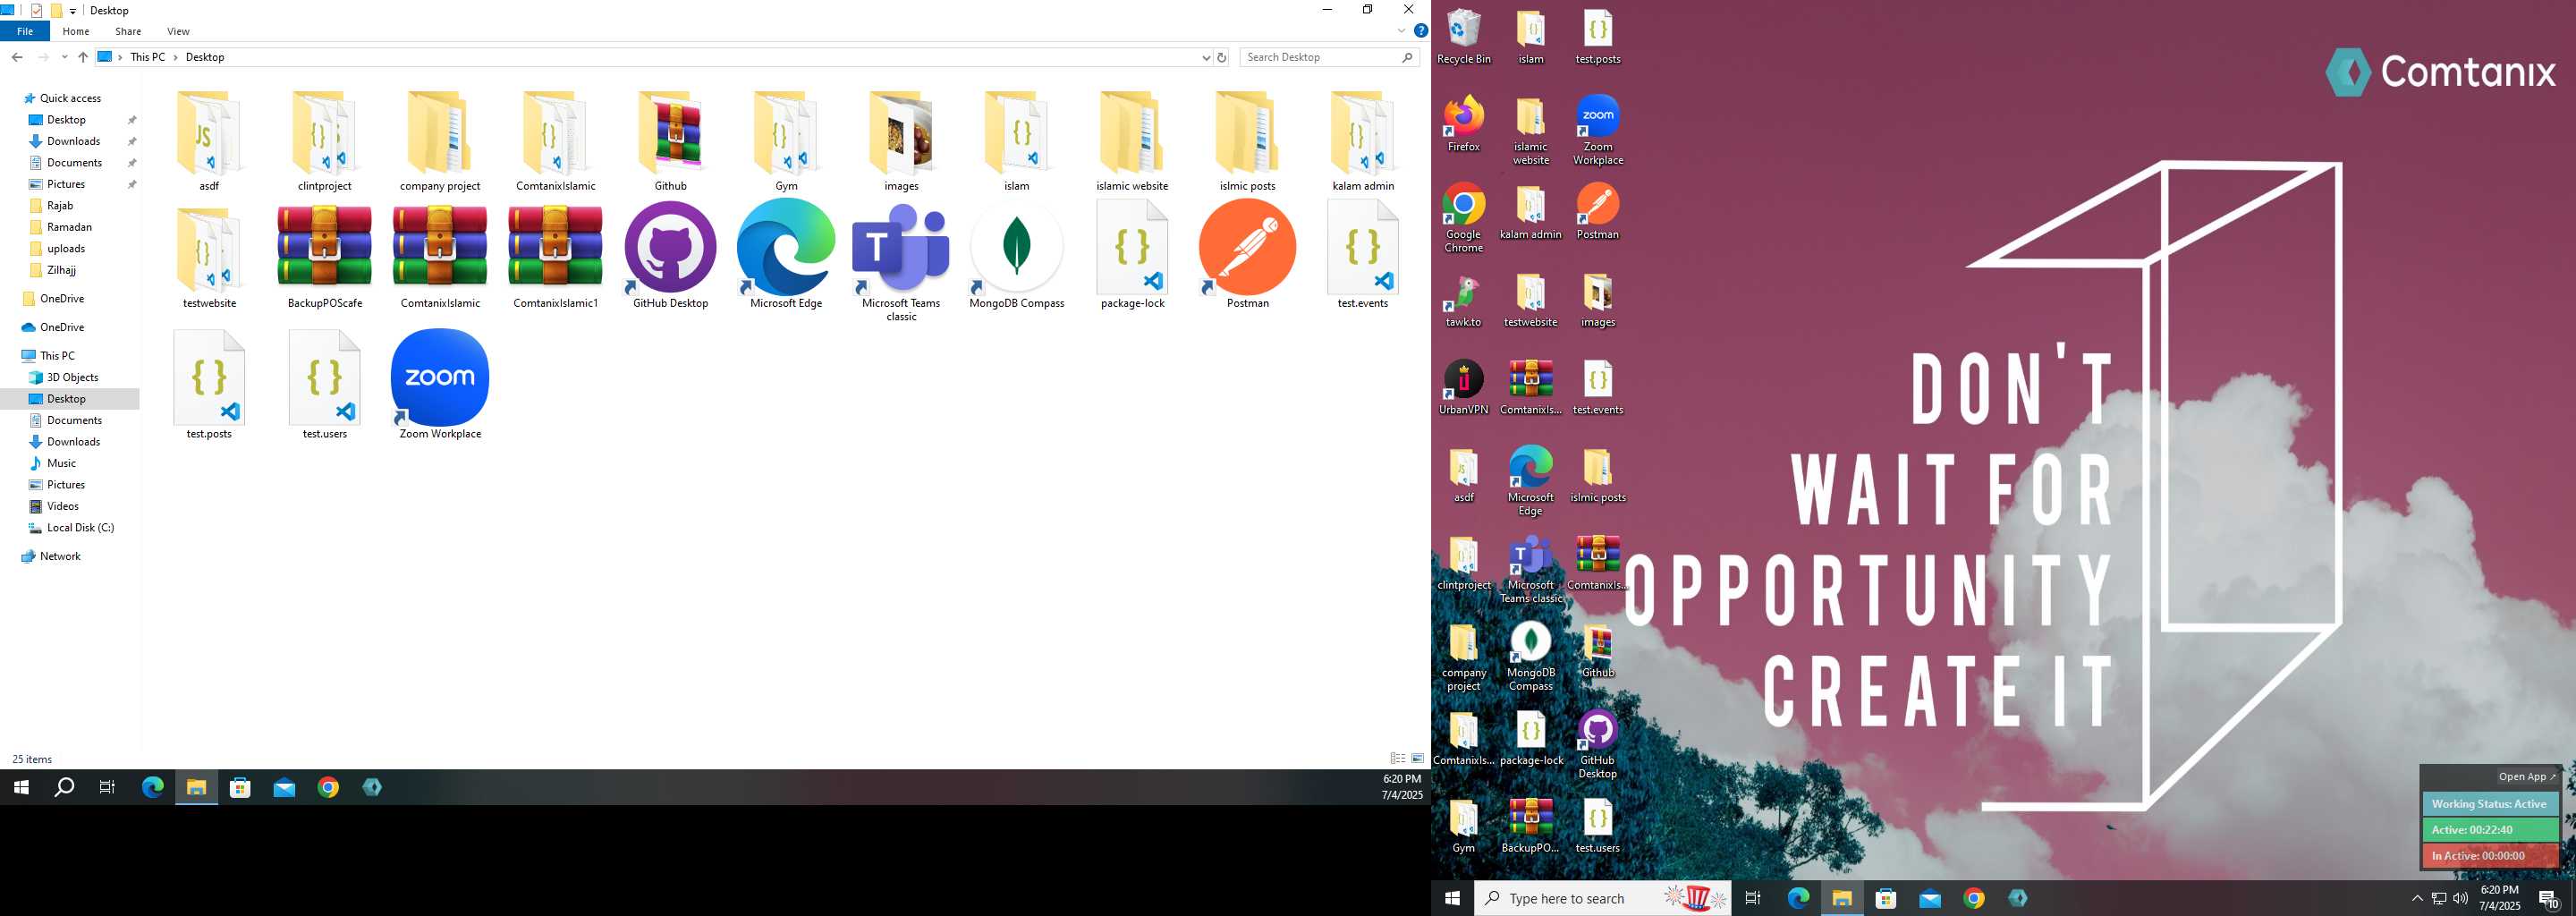
Task: Open Rajab folder in navigation pane
Action: 60,206
